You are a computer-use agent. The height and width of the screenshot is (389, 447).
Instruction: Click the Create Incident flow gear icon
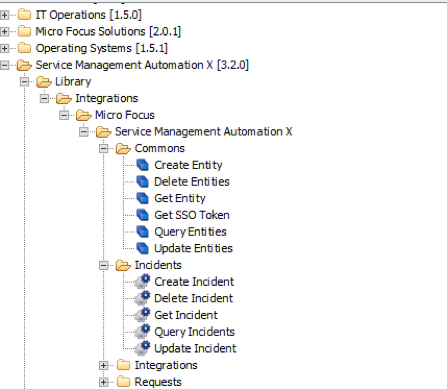142,281
